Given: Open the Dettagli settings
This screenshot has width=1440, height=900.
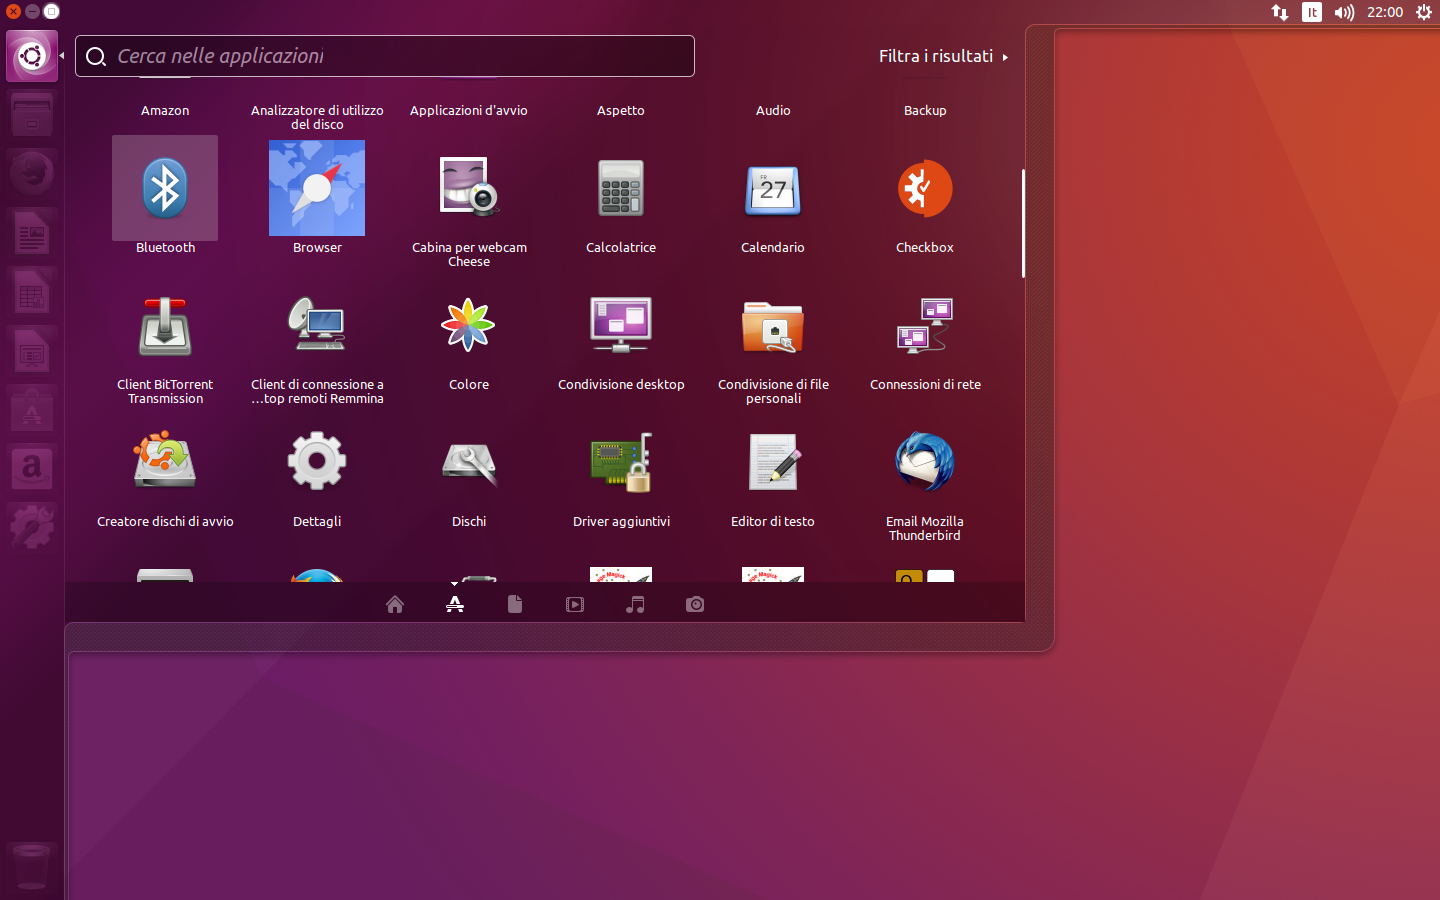Looking at the screenshot, I should pos(316,461).
